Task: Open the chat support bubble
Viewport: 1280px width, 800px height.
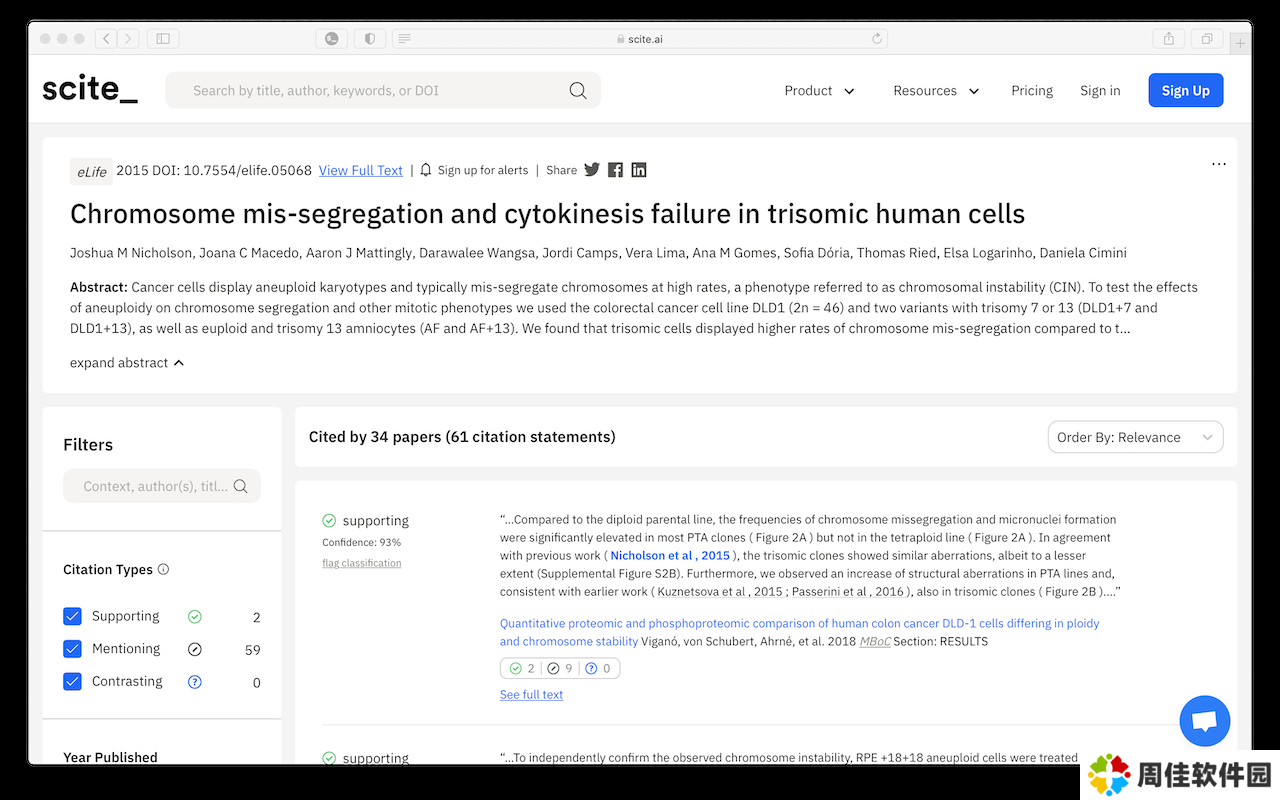Action: point(1204,721)
